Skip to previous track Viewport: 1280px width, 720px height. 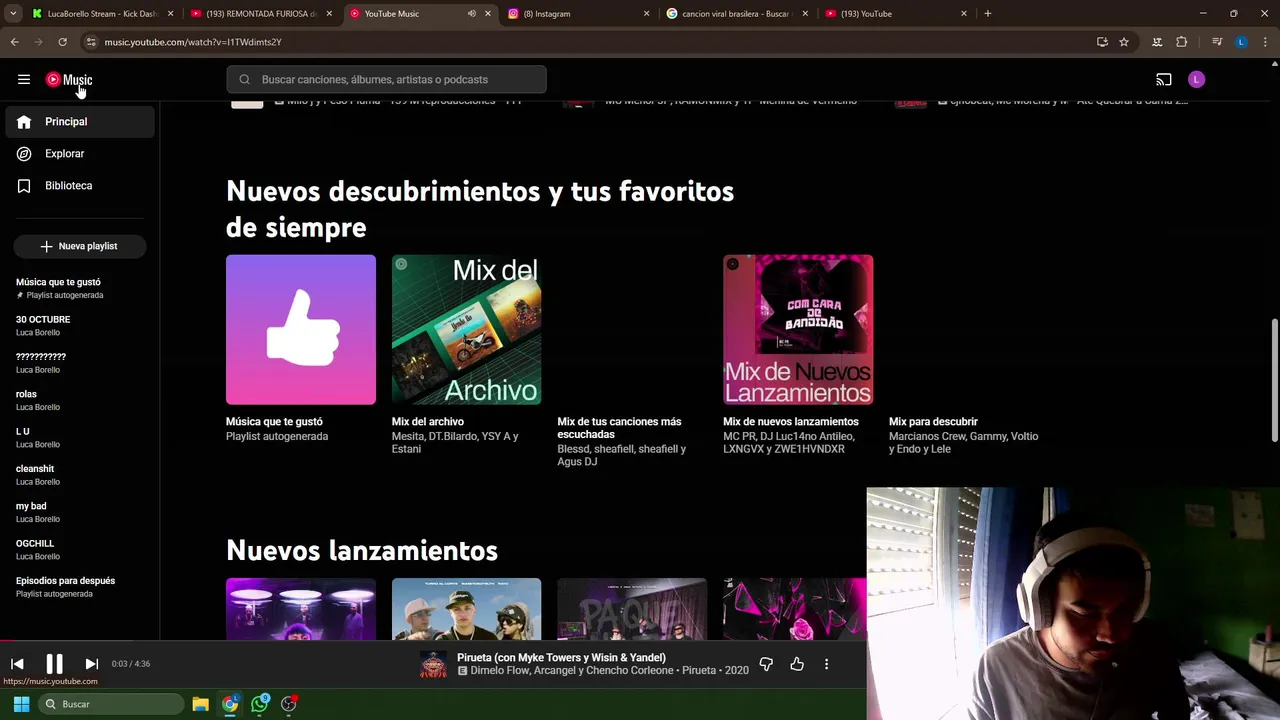pyautogui.click(x=17, y=664)
